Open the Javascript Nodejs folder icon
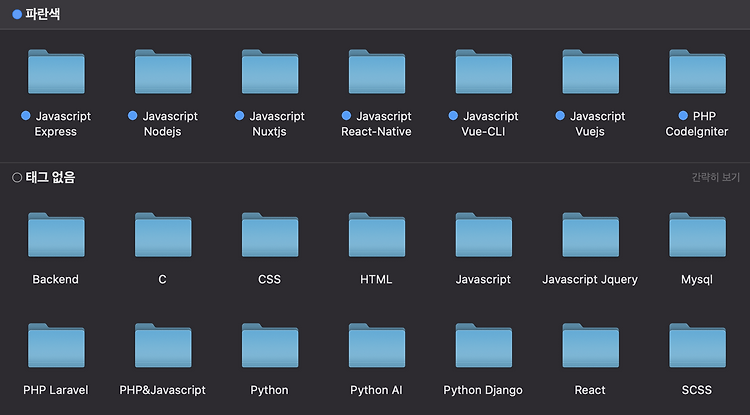750x415 pixels. pos(163,72)
